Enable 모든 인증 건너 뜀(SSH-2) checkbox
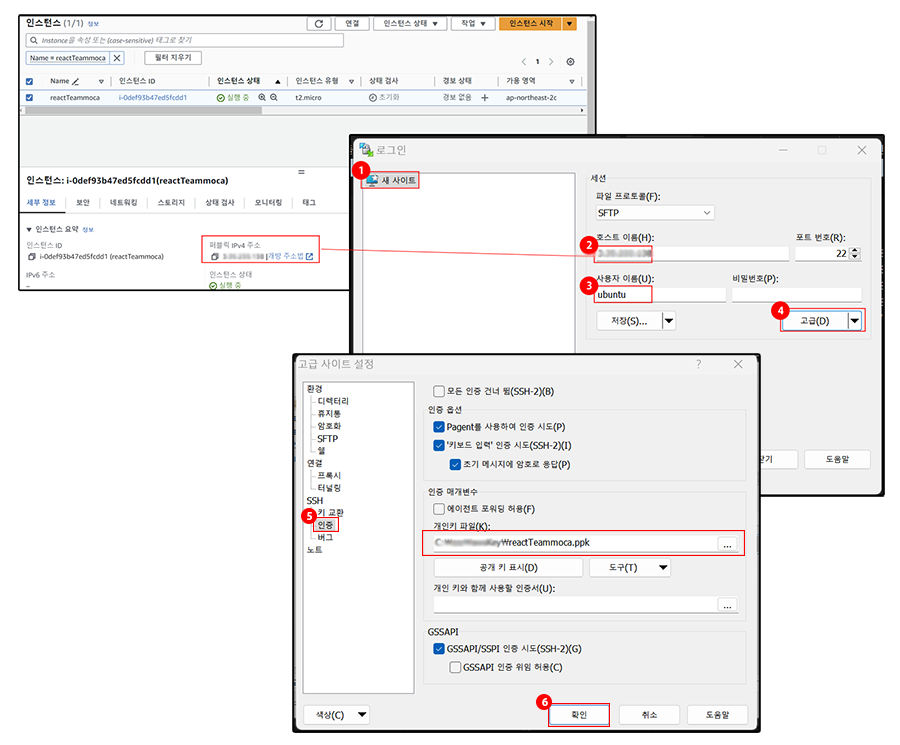900x745 pixels. coord(439,391)
